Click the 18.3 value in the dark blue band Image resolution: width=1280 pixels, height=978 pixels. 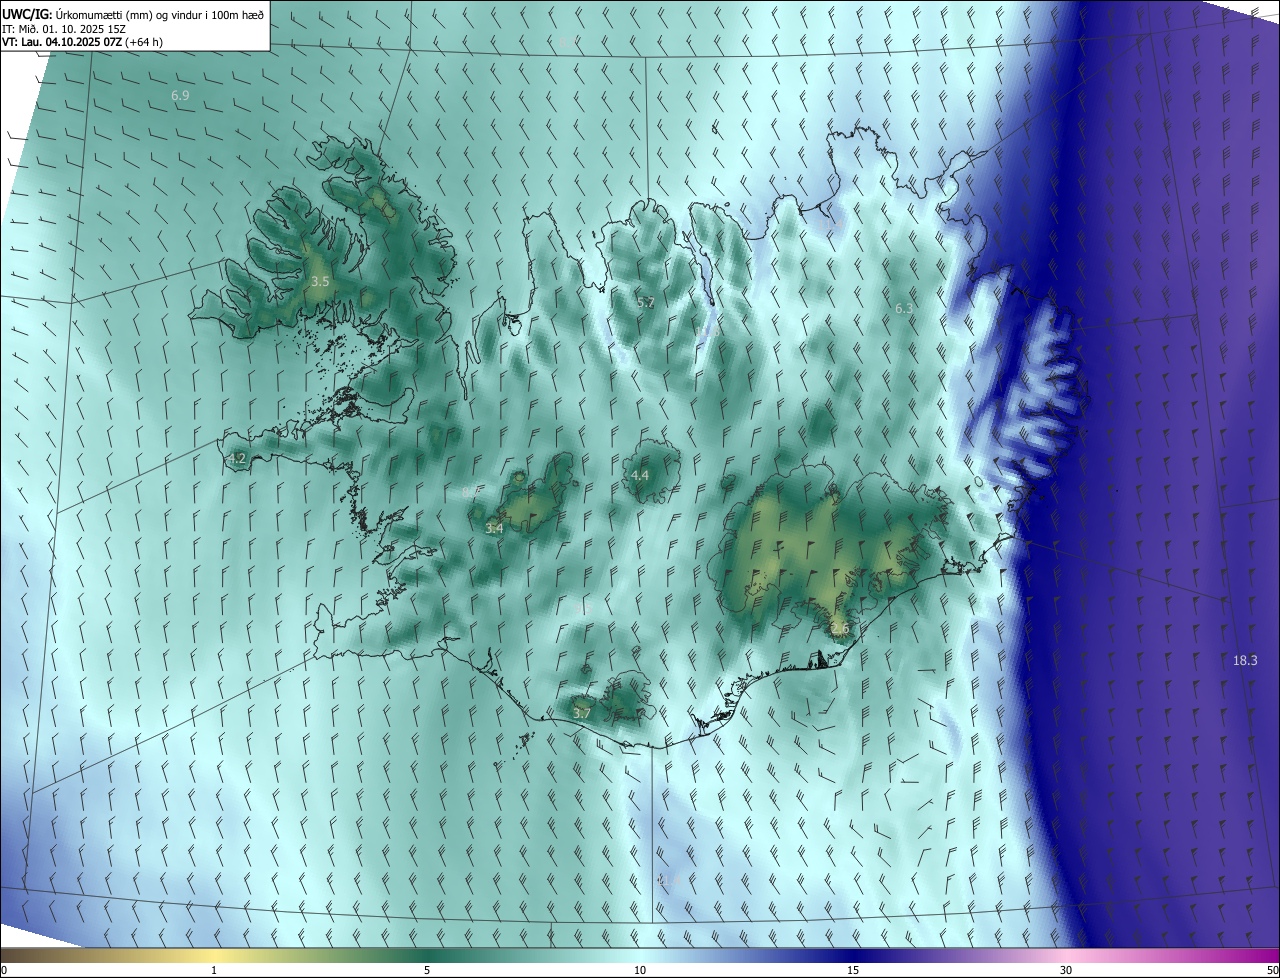(x=1245, y=660)
